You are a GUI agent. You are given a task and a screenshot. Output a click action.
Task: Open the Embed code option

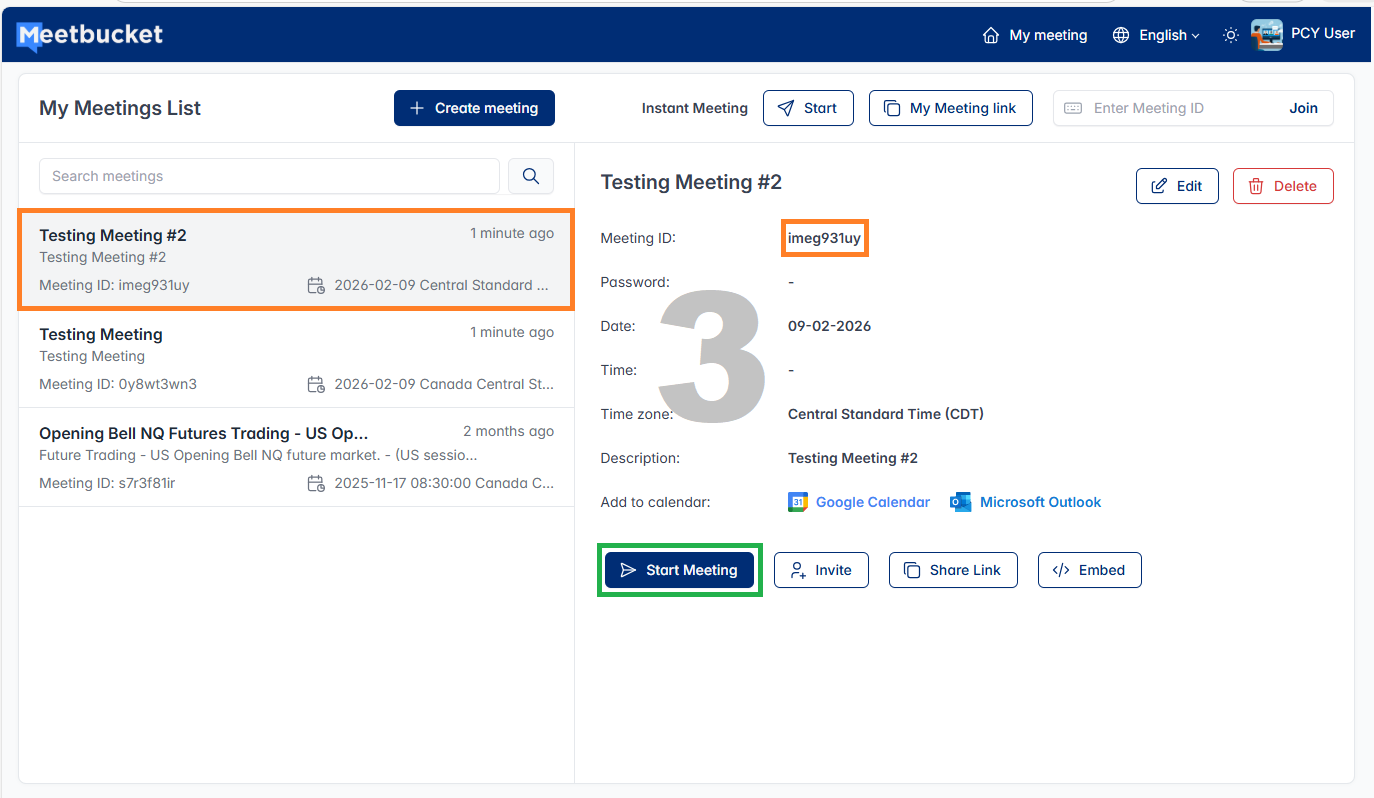coord(1089,570)
